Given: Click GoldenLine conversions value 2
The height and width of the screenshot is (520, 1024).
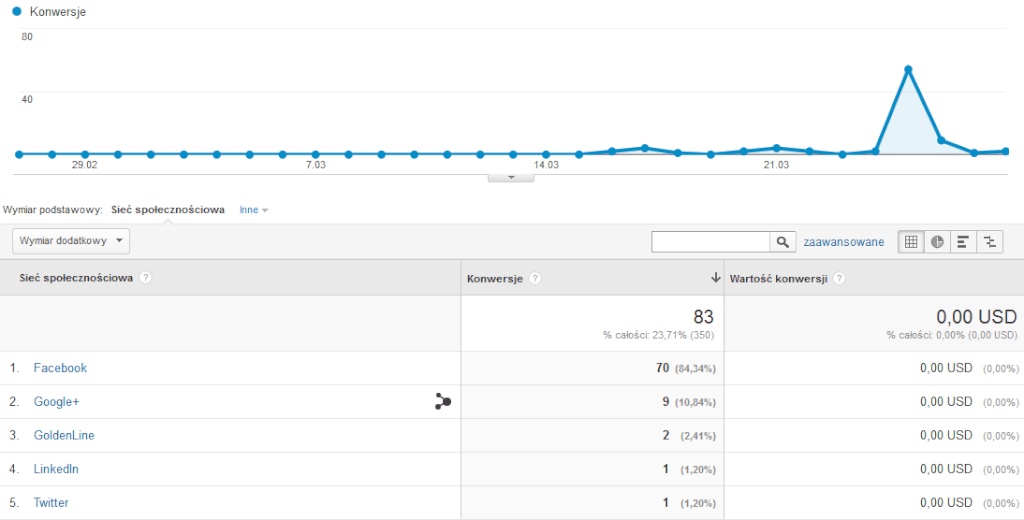Looking at the screenshot, I should click(x=665, y=435).
